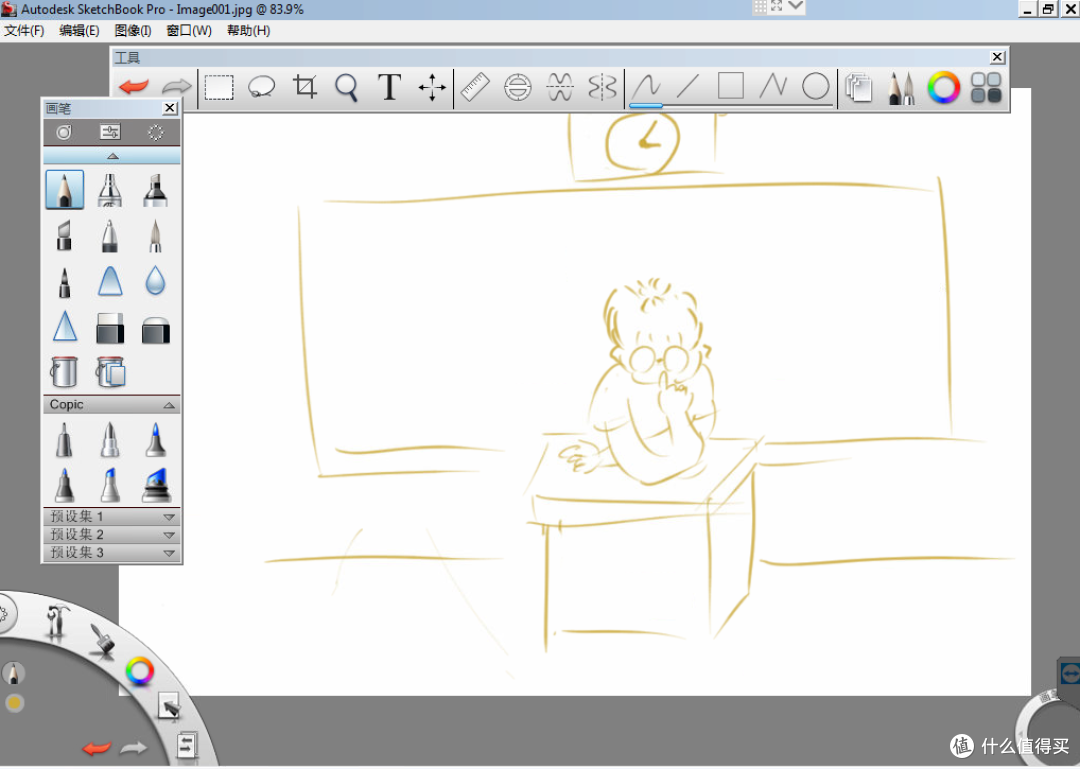Expand the 预设集 1 brush set

(x=112, y=516)
